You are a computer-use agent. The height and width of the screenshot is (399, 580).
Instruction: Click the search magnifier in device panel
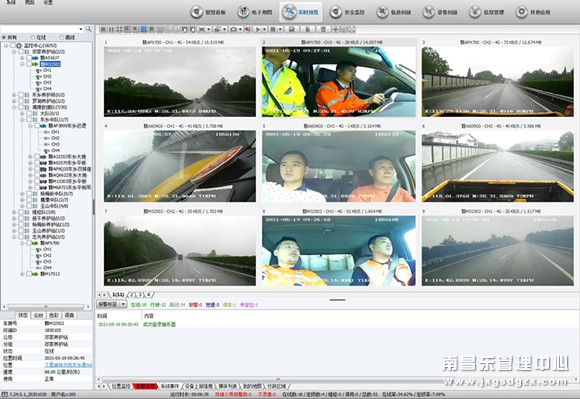88,29
